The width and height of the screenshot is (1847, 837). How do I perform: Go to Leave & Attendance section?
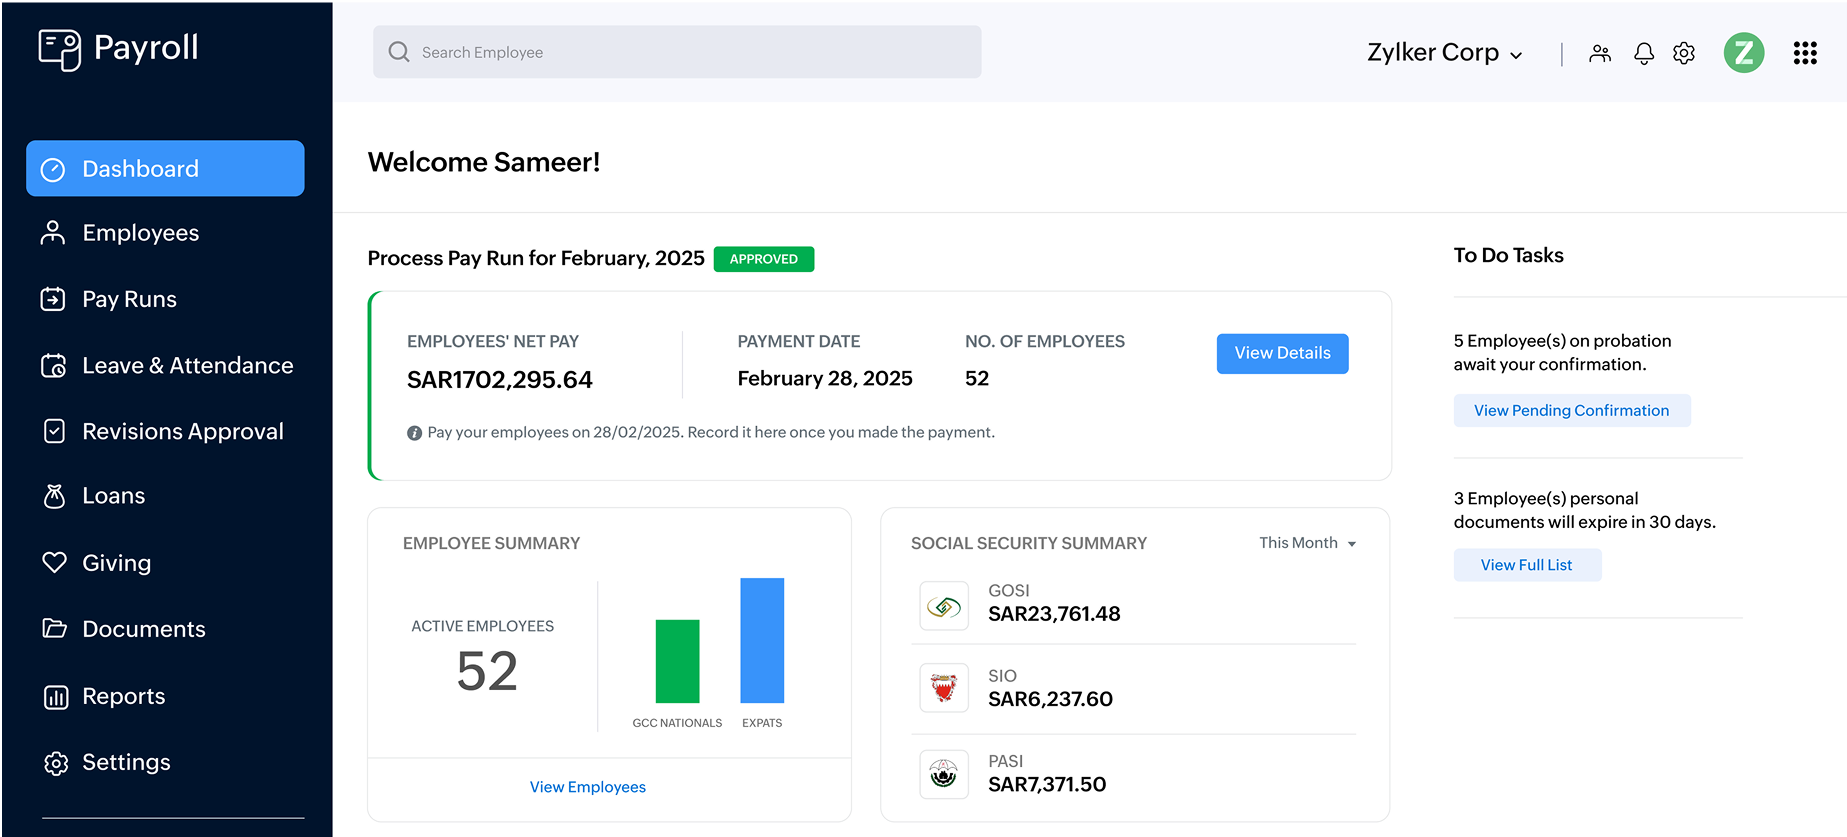[187, 366]
